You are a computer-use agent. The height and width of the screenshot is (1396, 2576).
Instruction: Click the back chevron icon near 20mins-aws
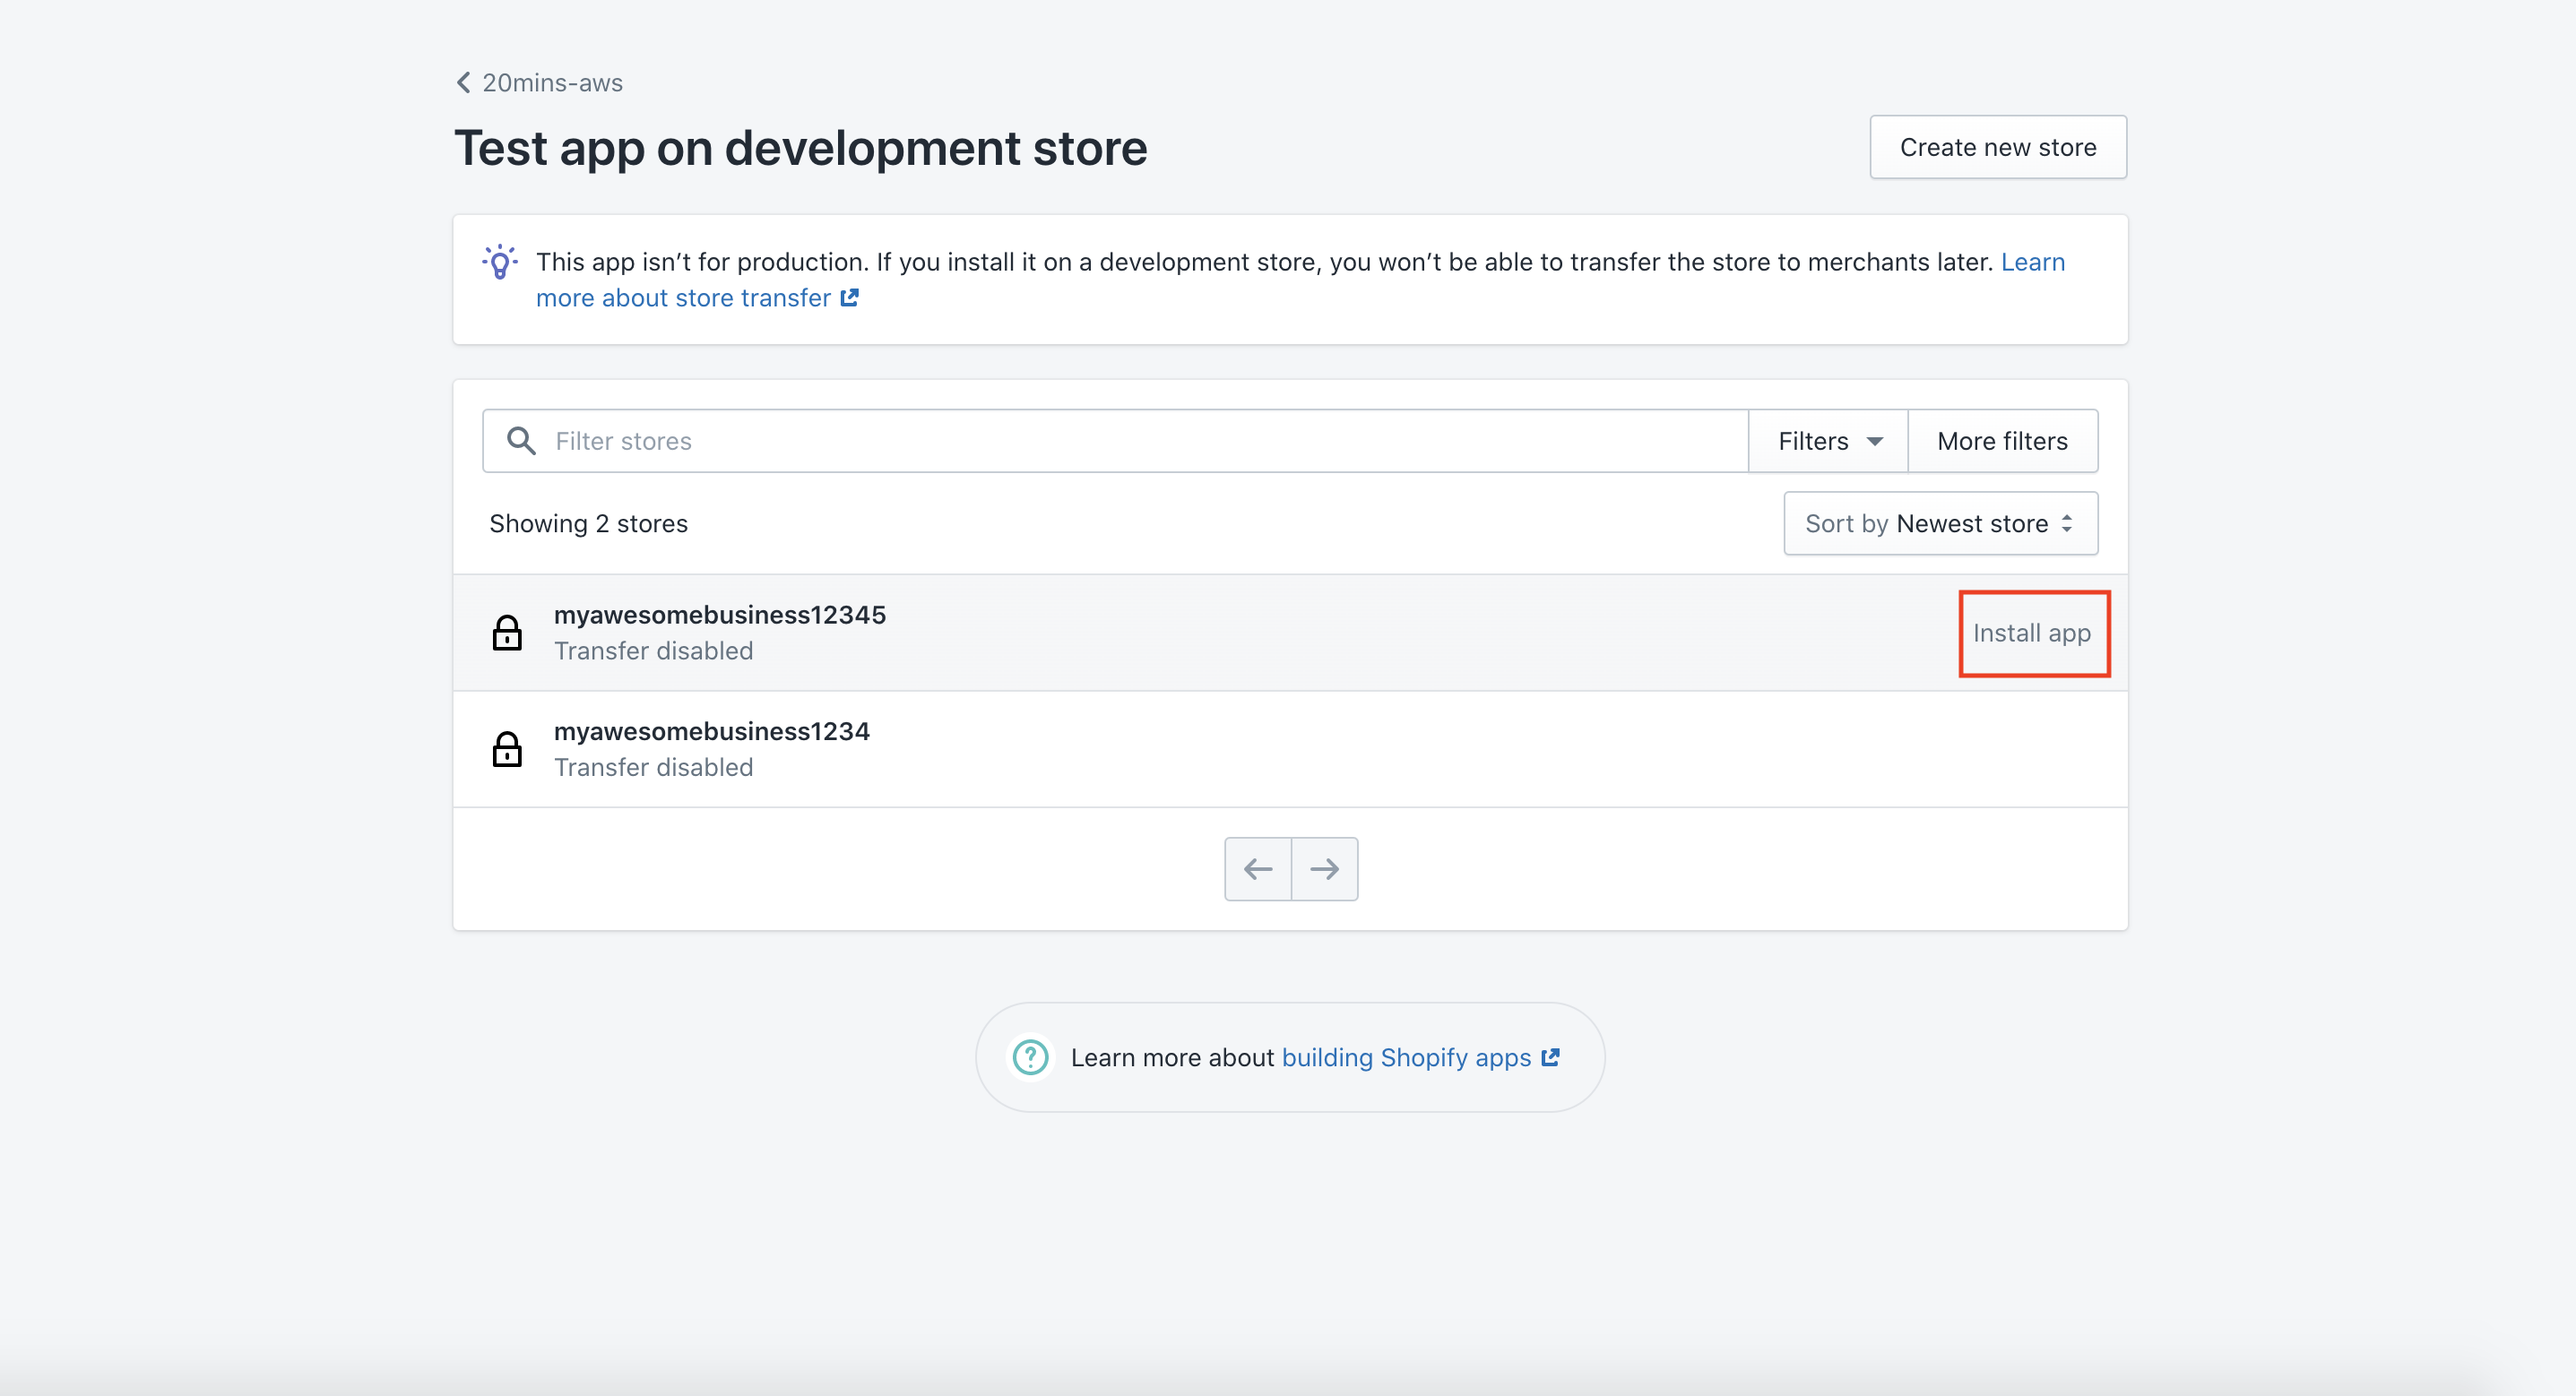(464, 83)
